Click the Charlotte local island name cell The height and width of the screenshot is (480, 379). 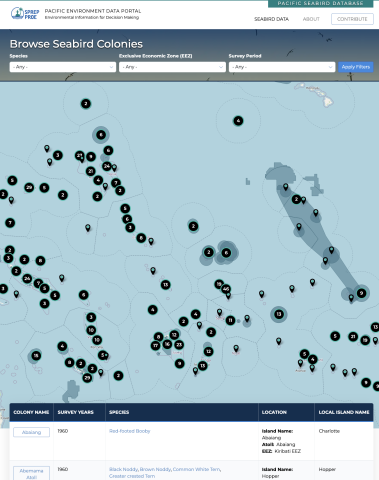pyautogui.click(x=329, y=431)
